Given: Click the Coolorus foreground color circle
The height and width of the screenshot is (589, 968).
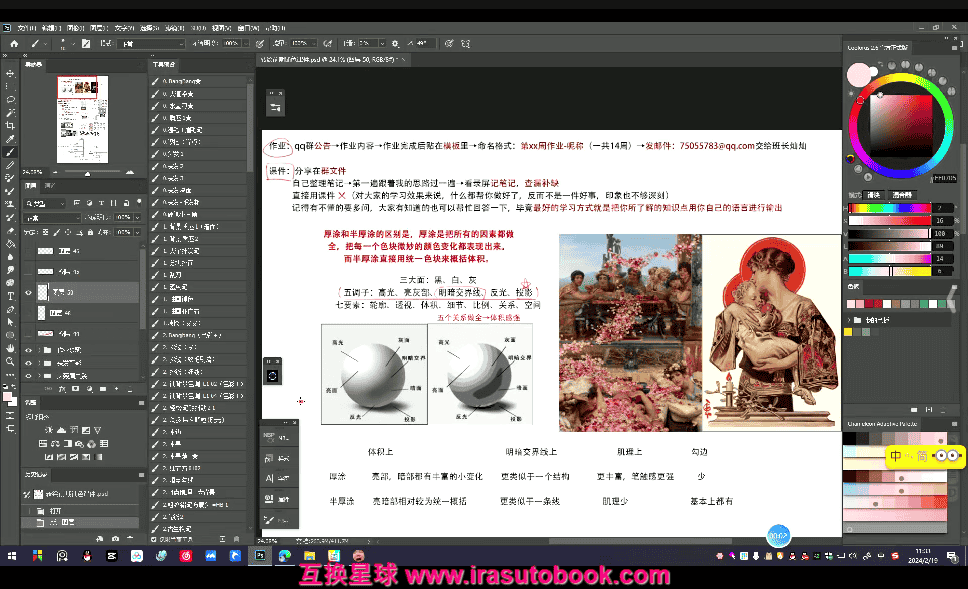Looking at the screenshot, I should 859,75.
